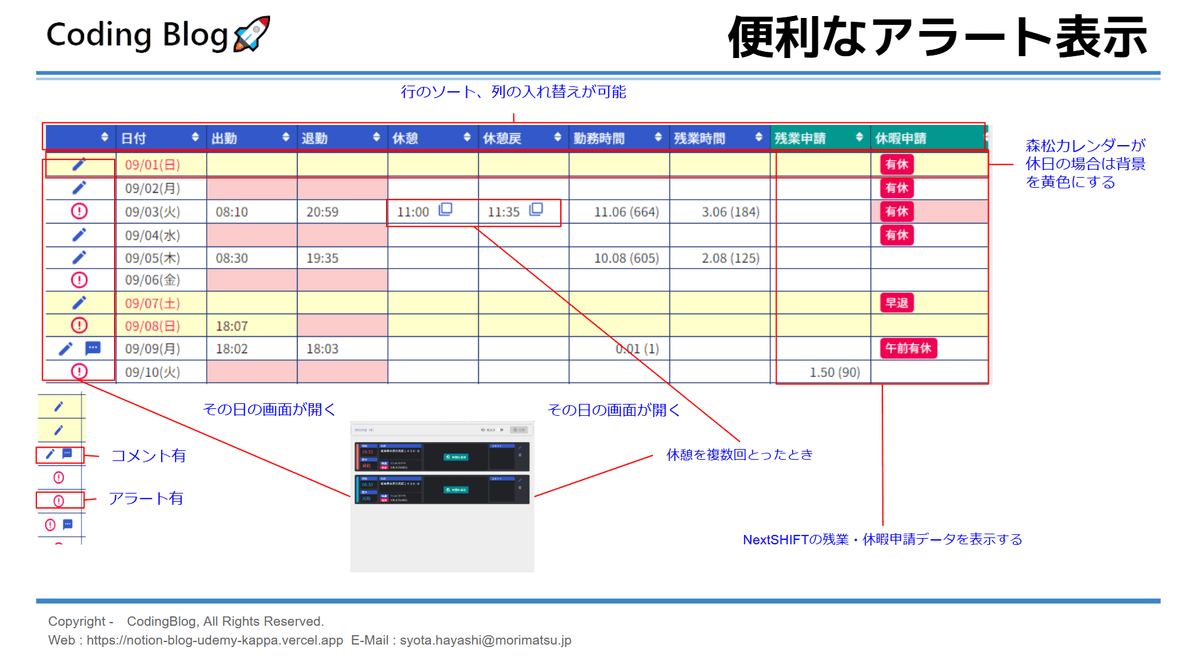Viewport: 1200px width, 670px height.
Task: Click the 早退 badge in the 09/07 row
Action: [x=896, y=303]
